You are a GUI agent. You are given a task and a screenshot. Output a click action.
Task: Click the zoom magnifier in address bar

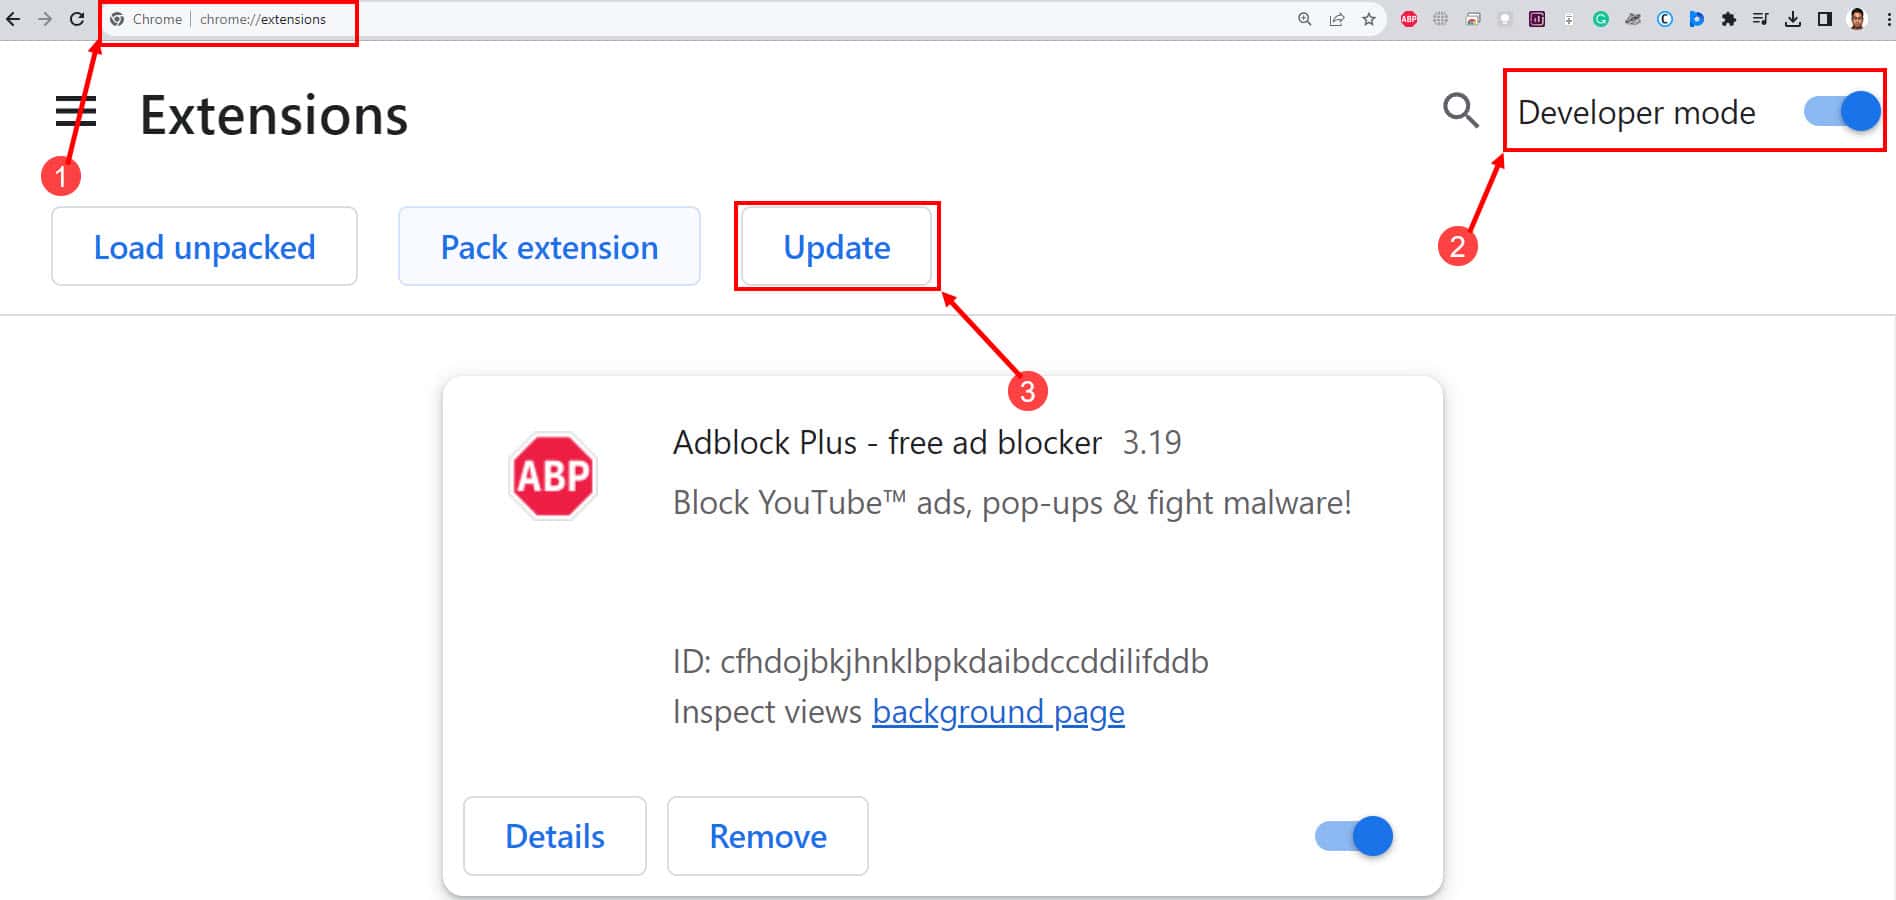coord(1305,19)
